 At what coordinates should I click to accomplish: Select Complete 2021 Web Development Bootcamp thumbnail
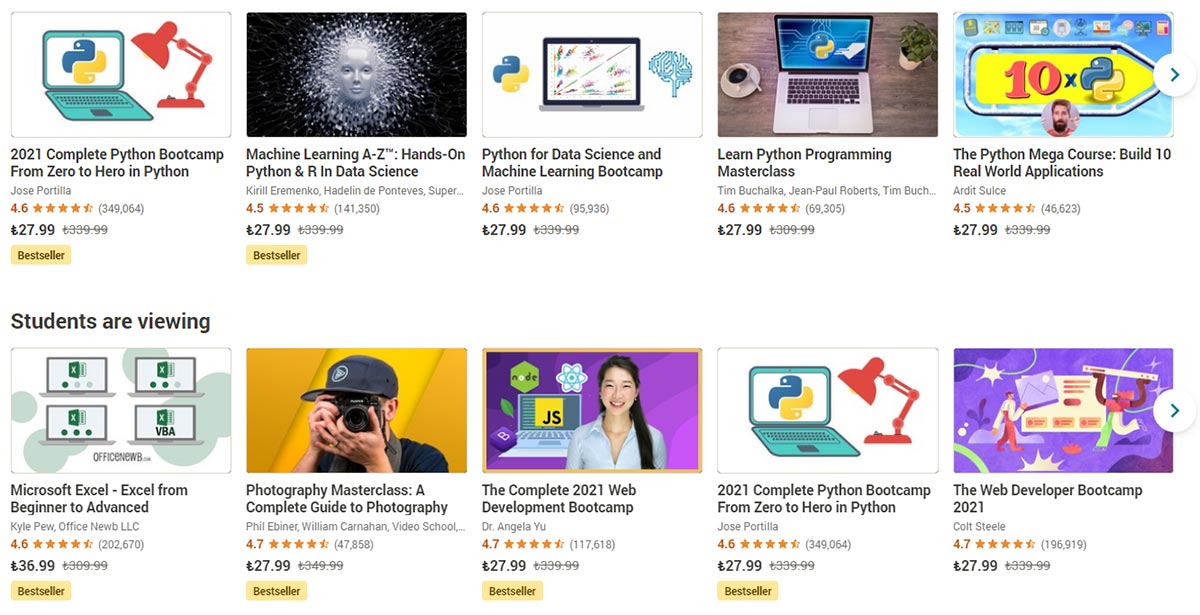[592, 410]
